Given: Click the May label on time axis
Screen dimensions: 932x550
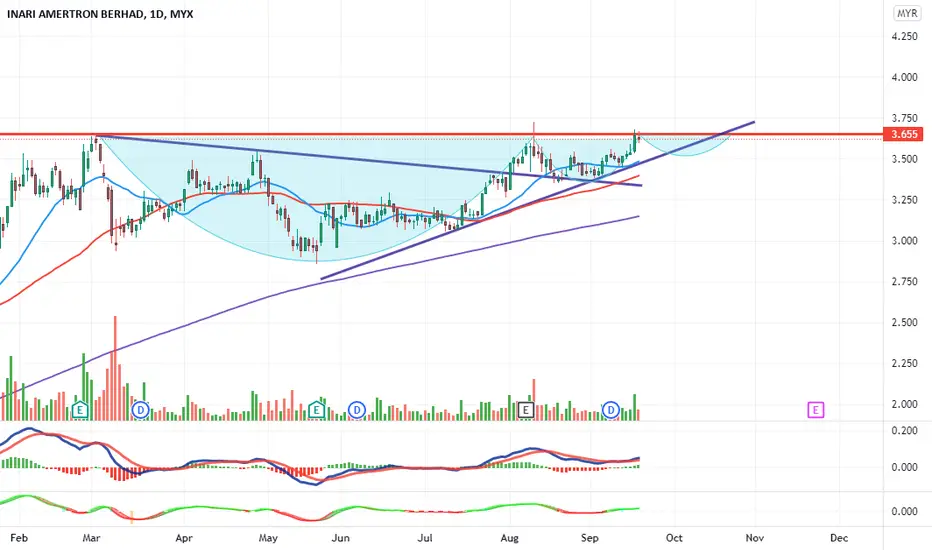Looking at the screenshot, I should [268, 538].
